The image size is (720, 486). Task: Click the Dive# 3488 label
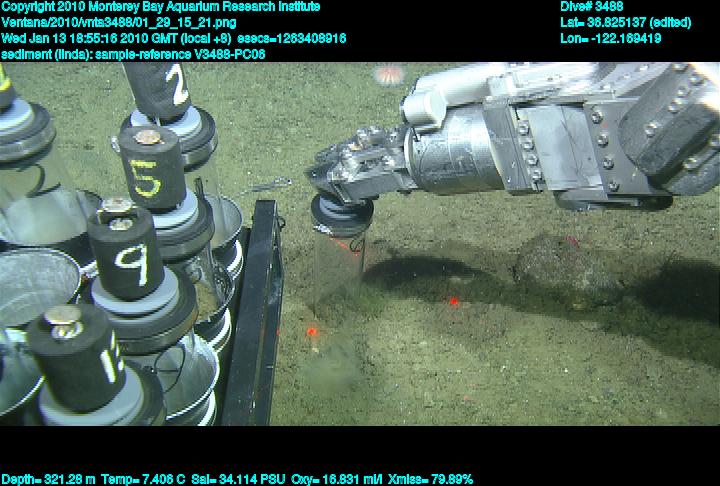(592, 7)
